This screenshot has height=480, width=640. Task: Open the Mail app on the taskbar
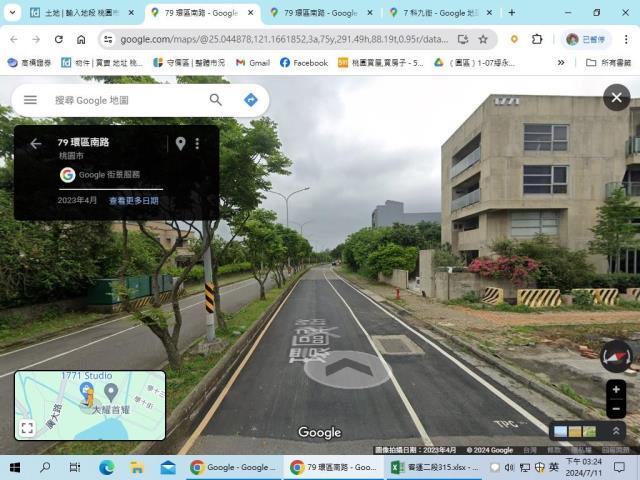168,467
